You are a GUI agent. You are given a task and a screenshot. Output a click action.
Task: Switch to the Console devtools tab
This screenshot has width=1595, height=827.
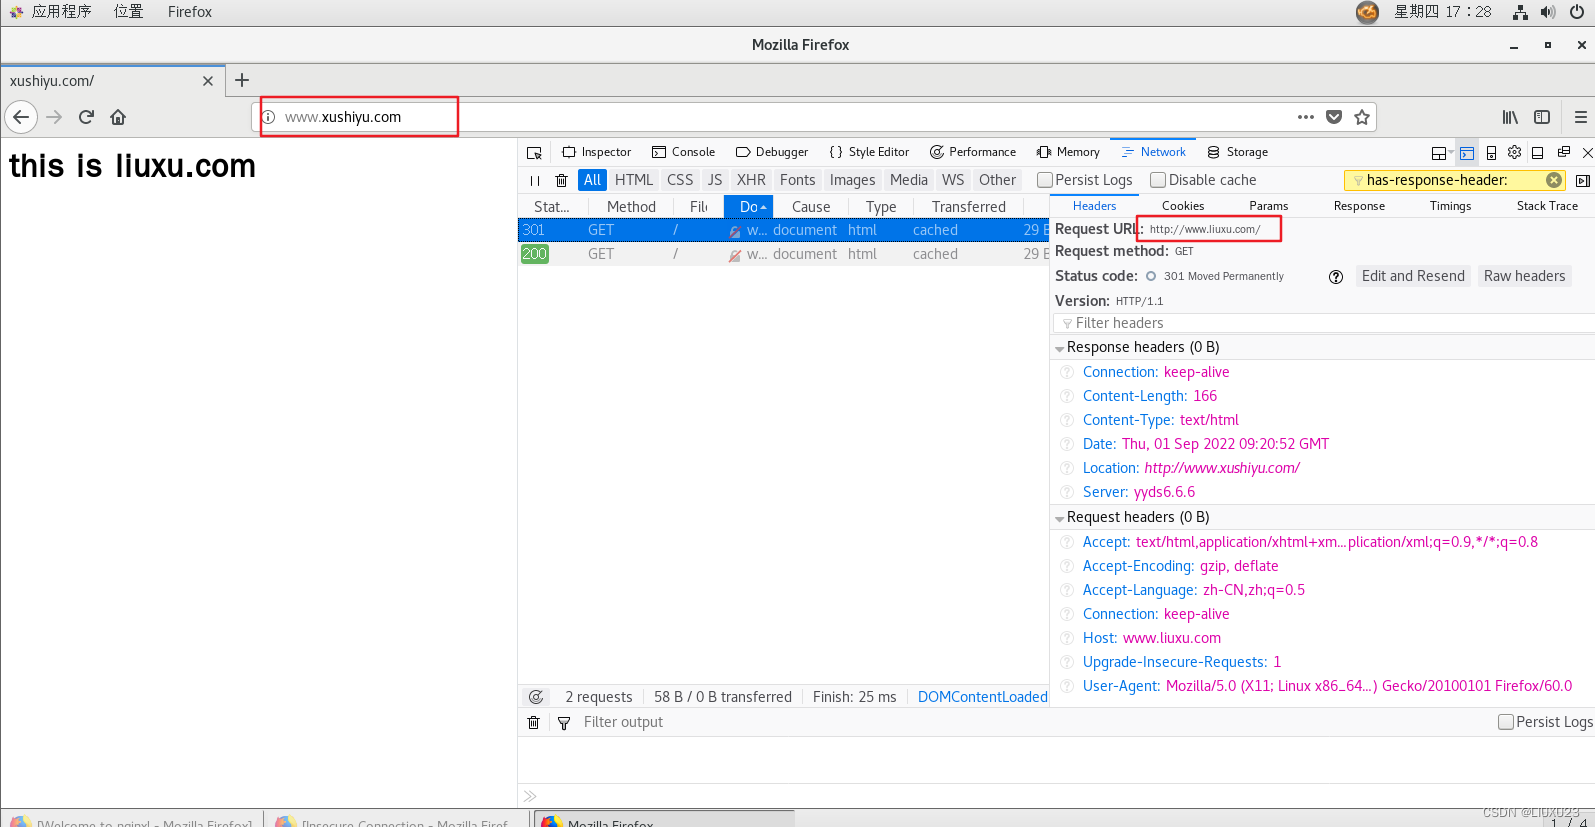(x=684, y=152)
